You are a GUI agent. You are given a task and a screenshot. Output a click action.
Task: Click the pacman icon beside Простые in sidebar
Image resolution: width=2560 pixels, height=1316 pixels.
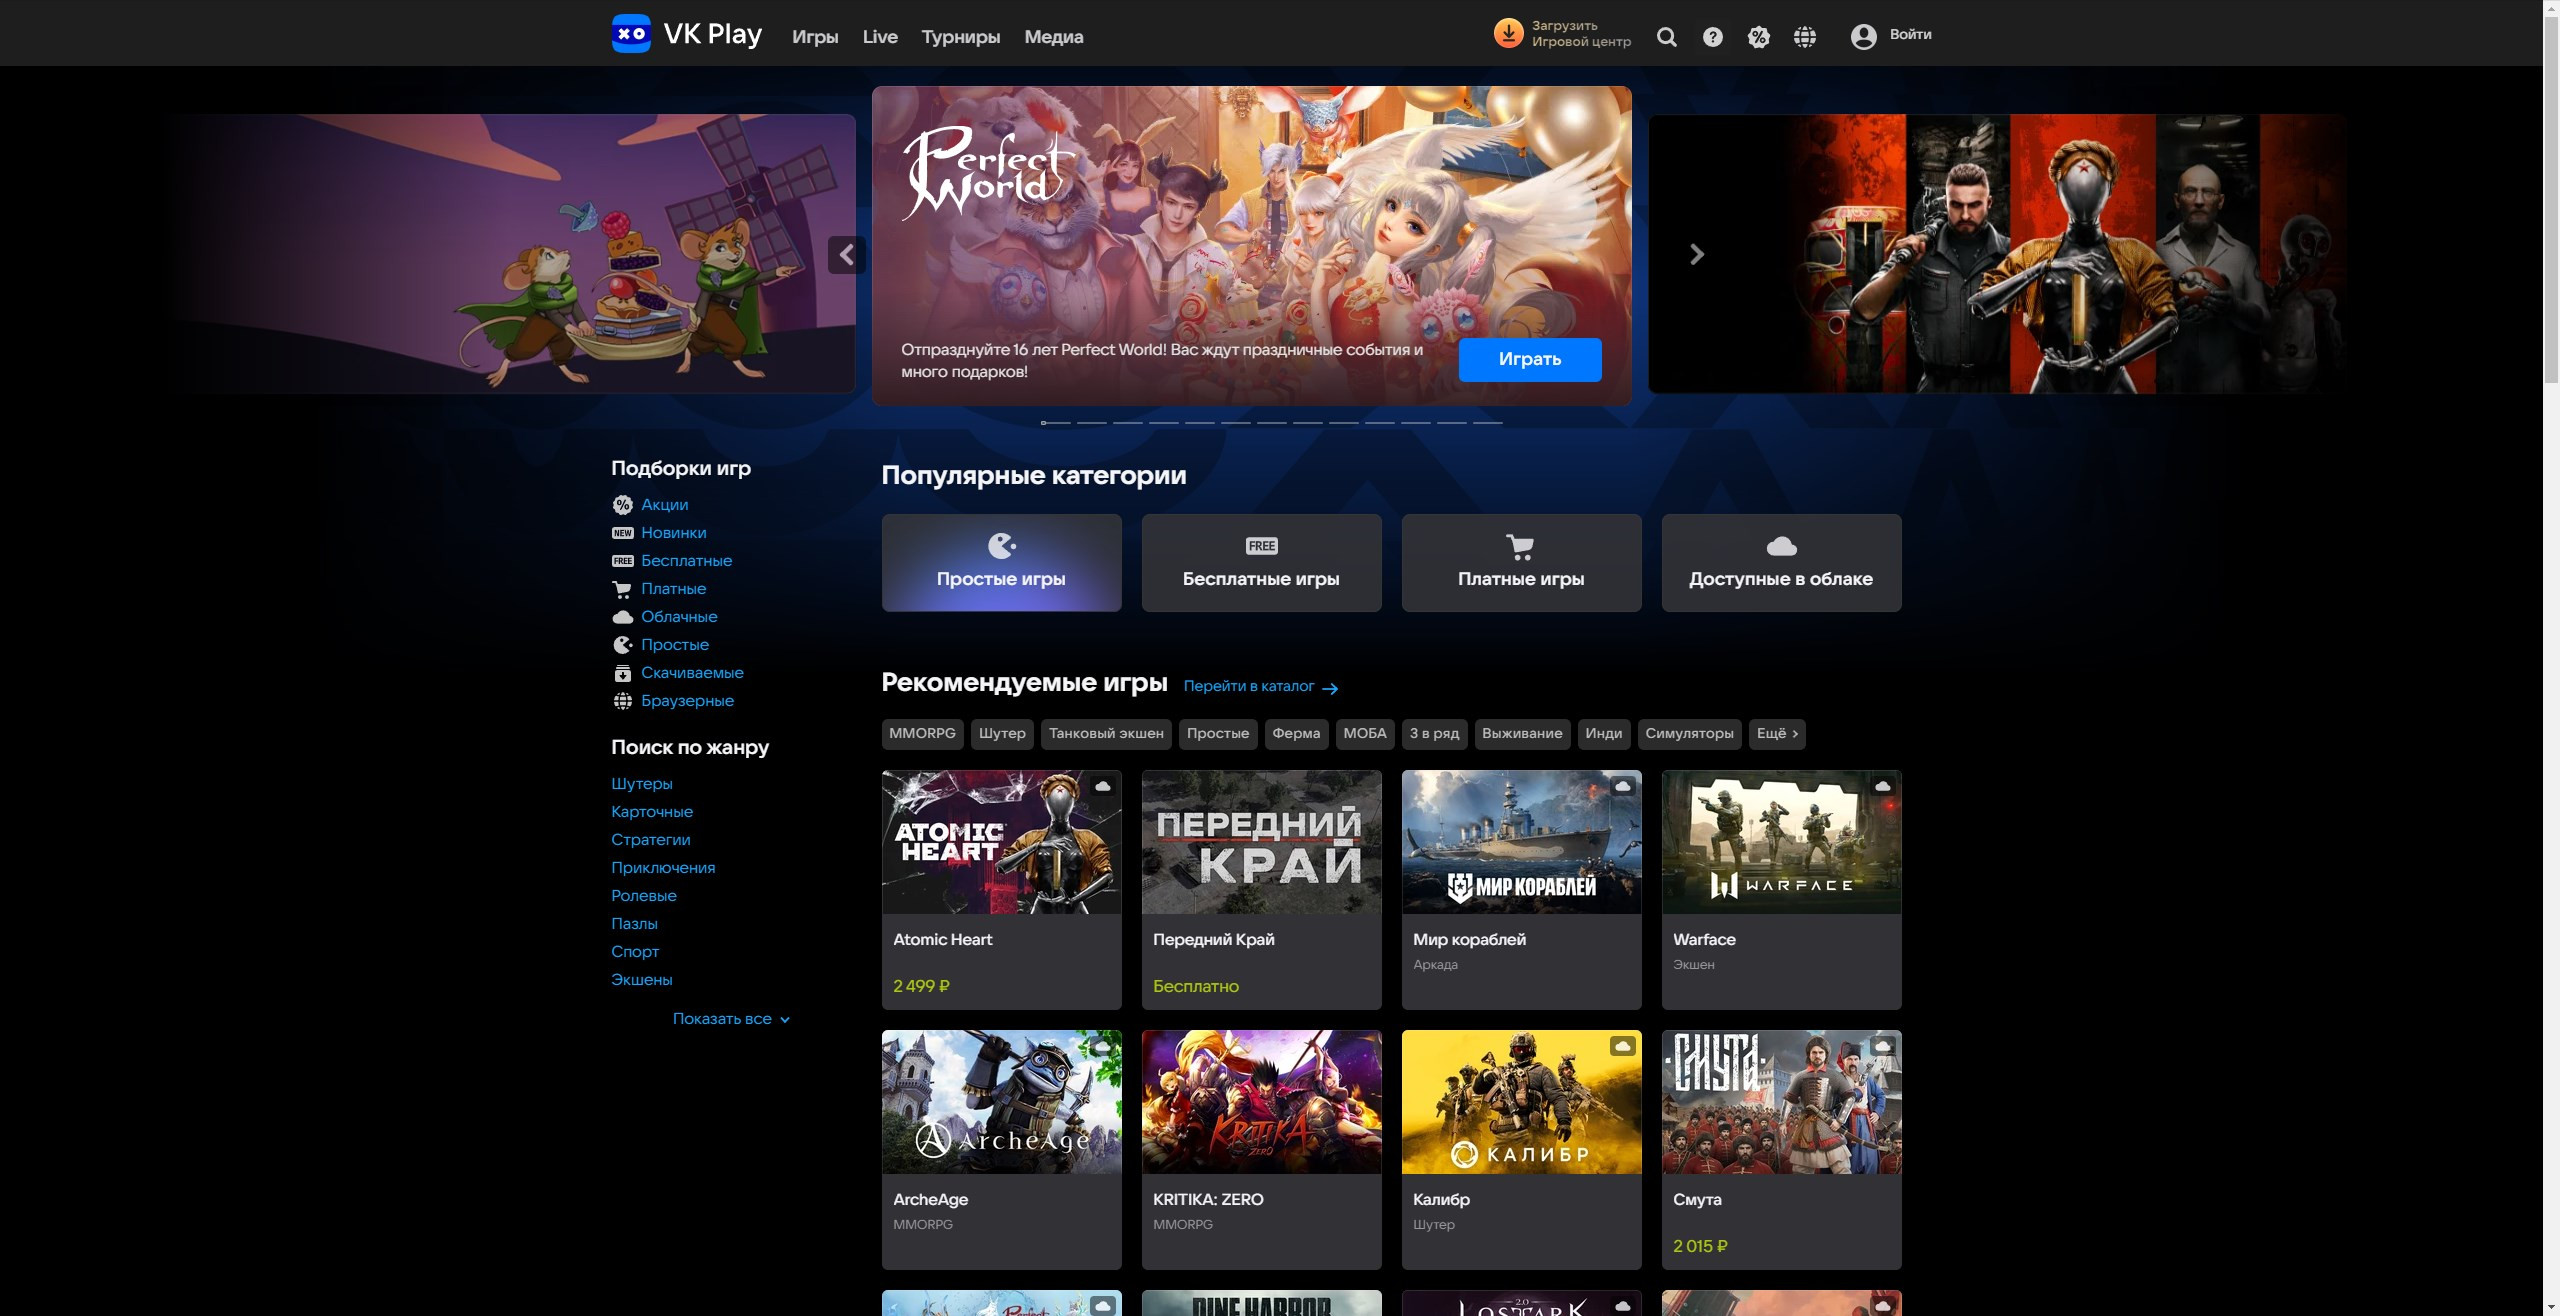click(622, 645)
